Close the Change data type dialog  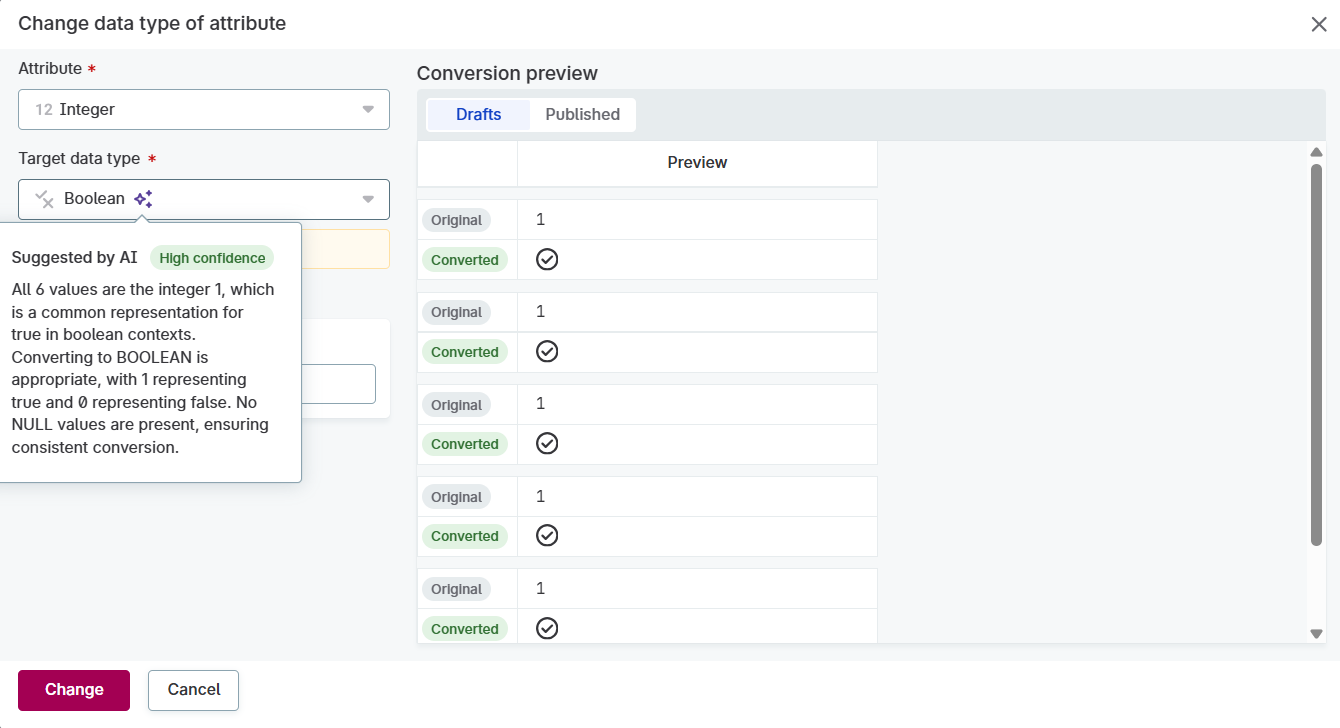click(x=1318, y=24)
